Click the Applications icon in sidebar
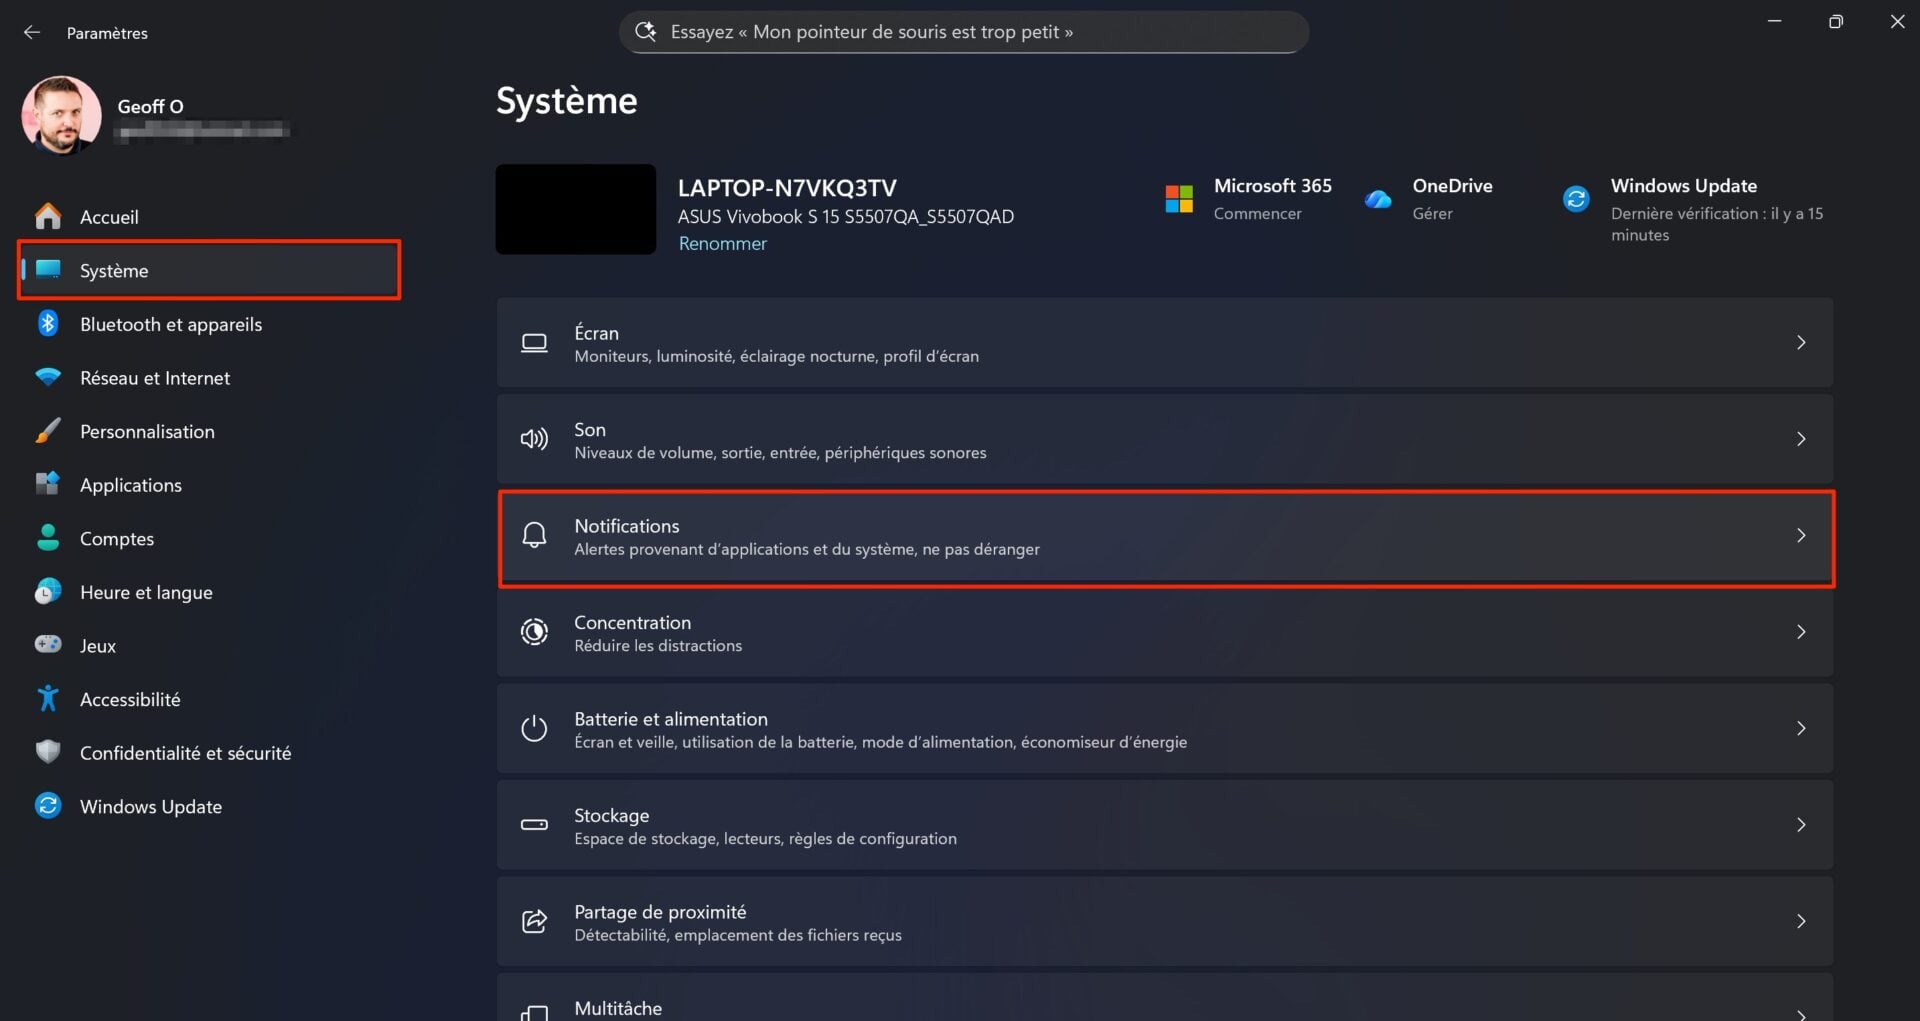Viewport: 1920px width, 1021px height. click(47, 484)
